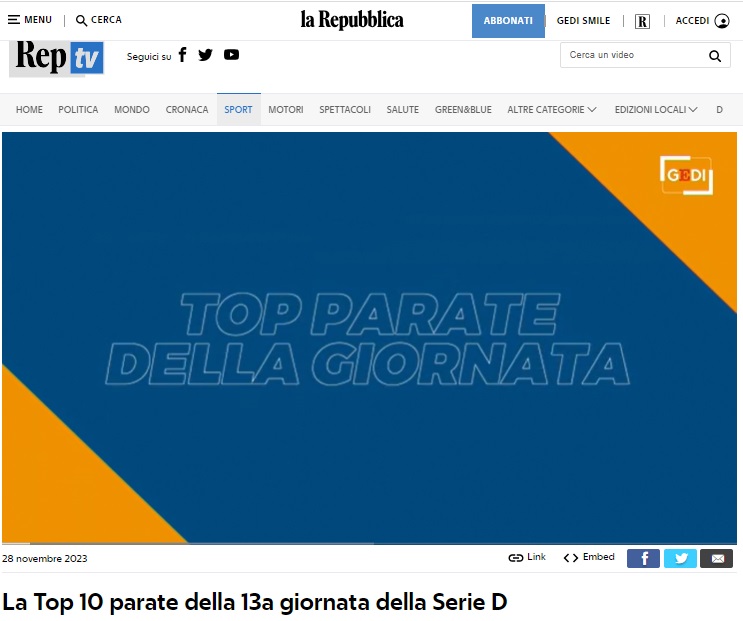Click the R logo icon
Screen dimensions: 743x621
(x=642, y=21)
